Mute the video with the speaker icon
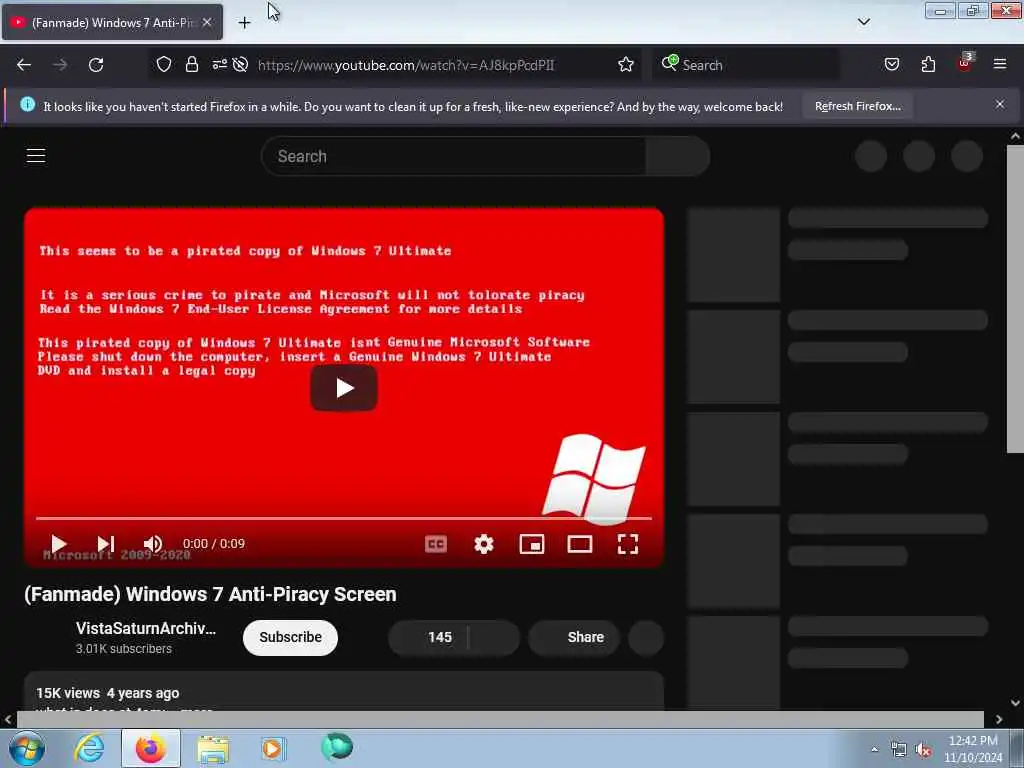The width and height of the screenshot is (1024, 768). tap(153, 544)
